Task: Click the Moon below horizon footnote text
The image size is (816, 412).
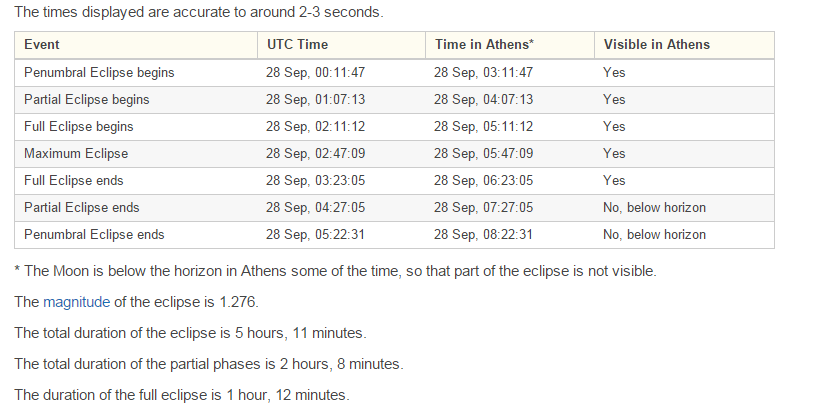Action: pyautogui.click(x=335, y=271)
